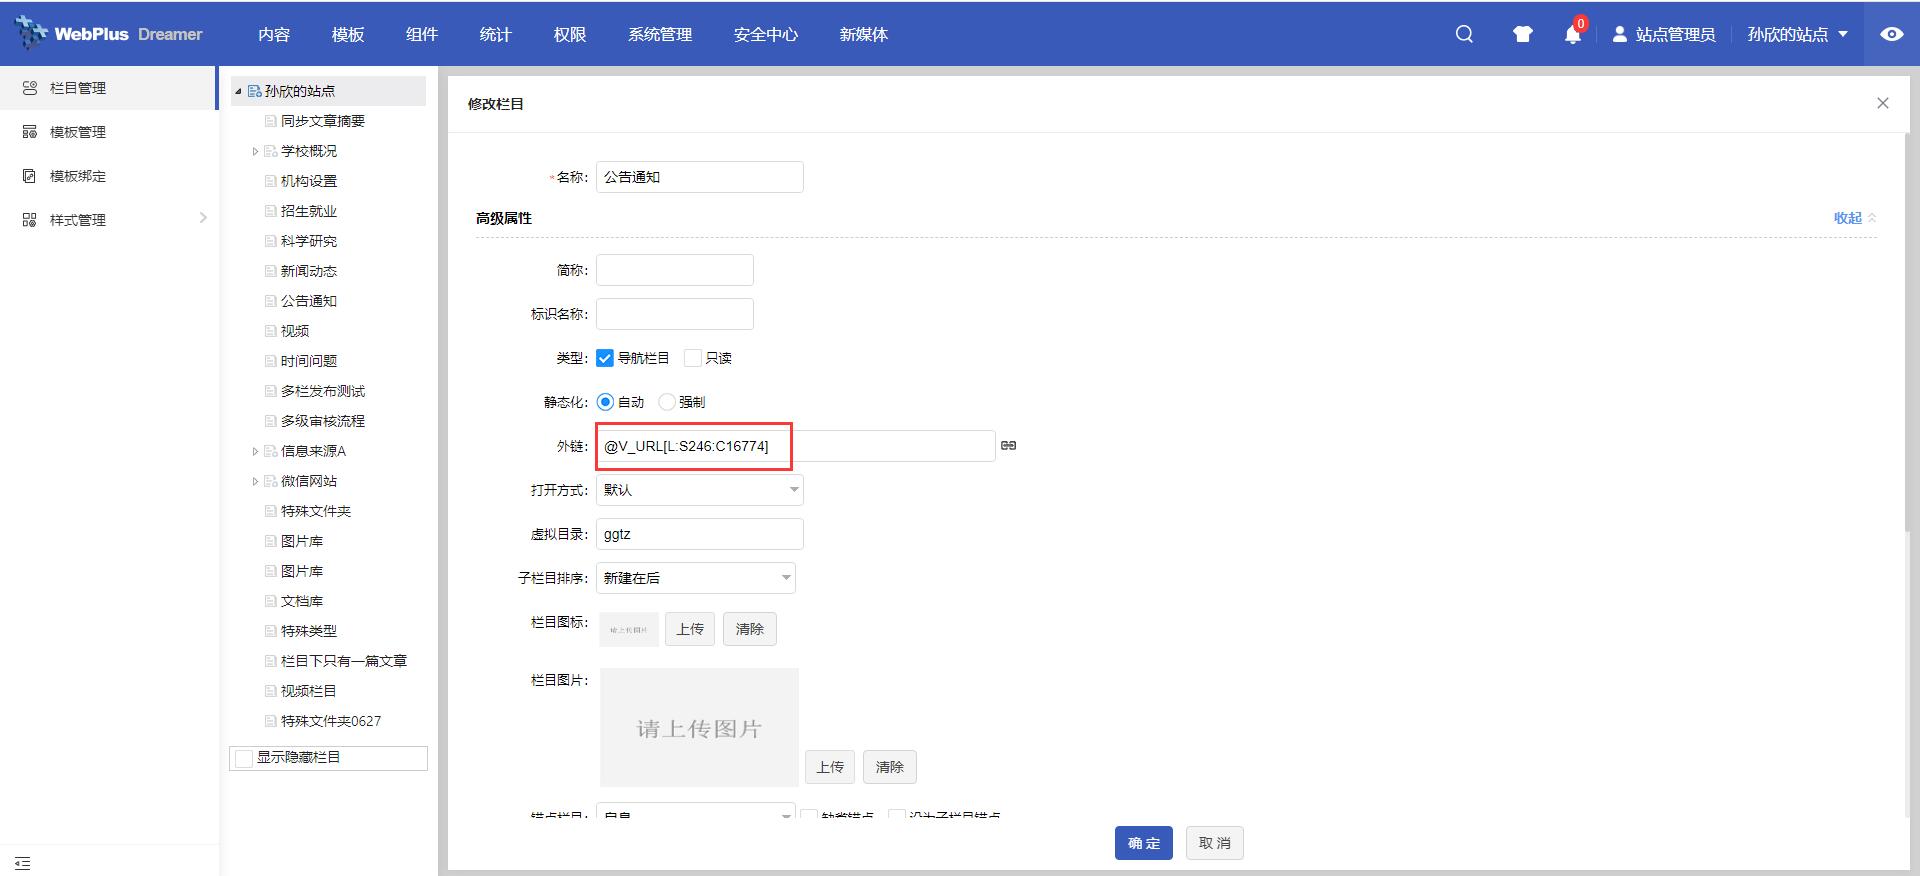Select the 强制 static radio button

click(x=667, y=402)
